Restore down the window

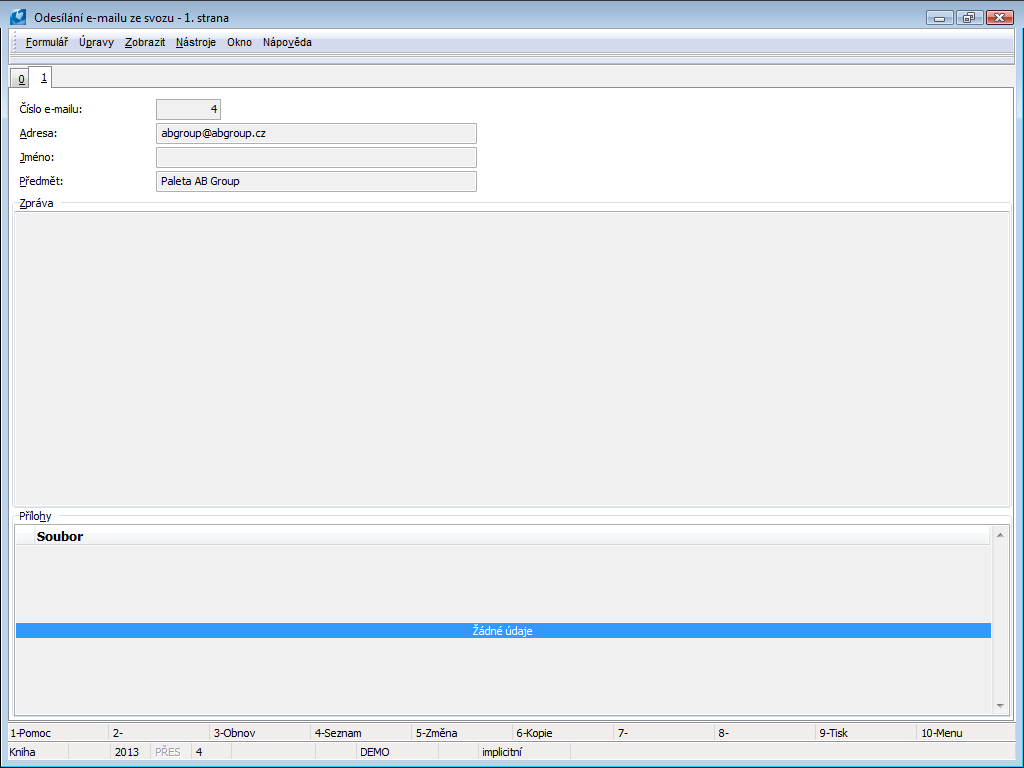pos(969,18)
